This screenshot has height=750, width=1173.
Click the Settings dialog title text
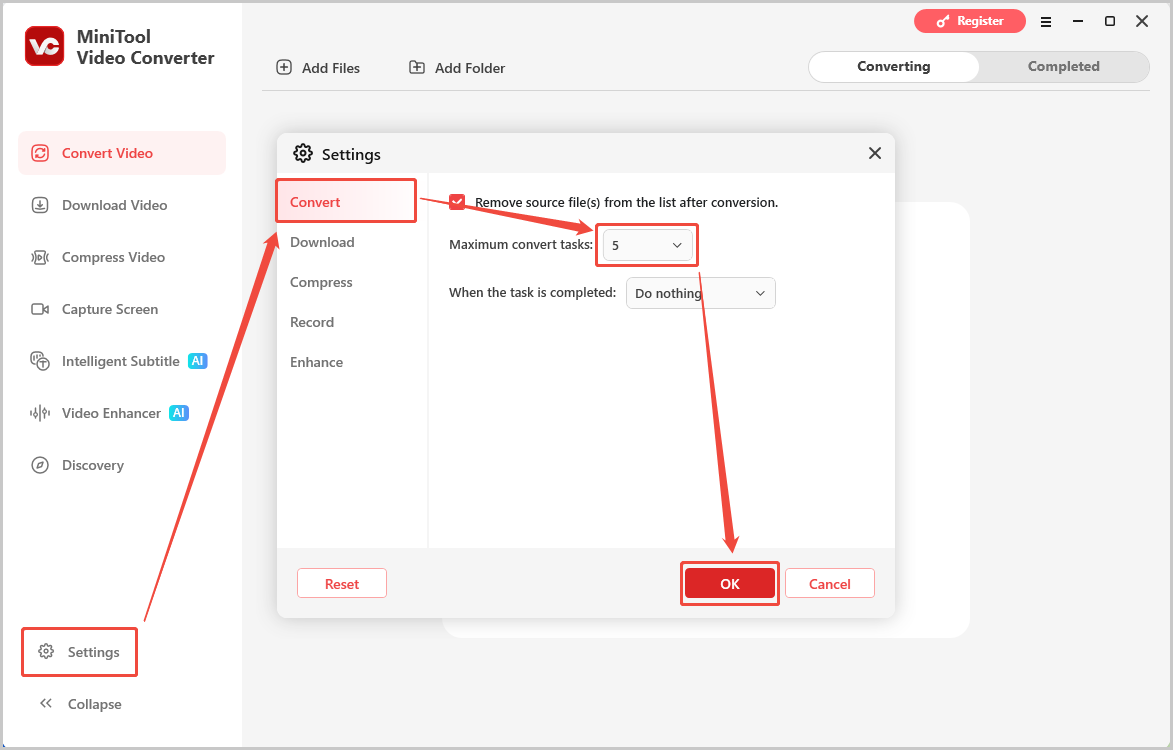pos(351,154)
